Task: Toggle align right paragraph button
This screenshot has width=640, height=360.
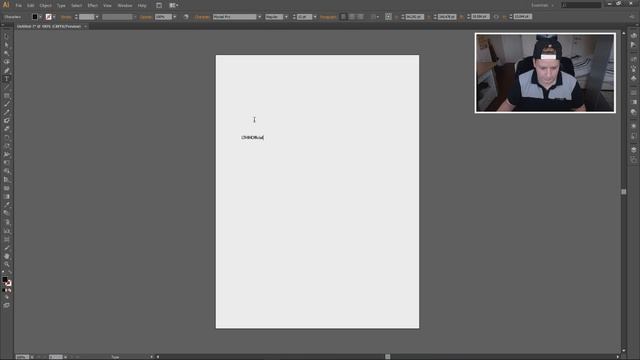Action: pos(360,17)
